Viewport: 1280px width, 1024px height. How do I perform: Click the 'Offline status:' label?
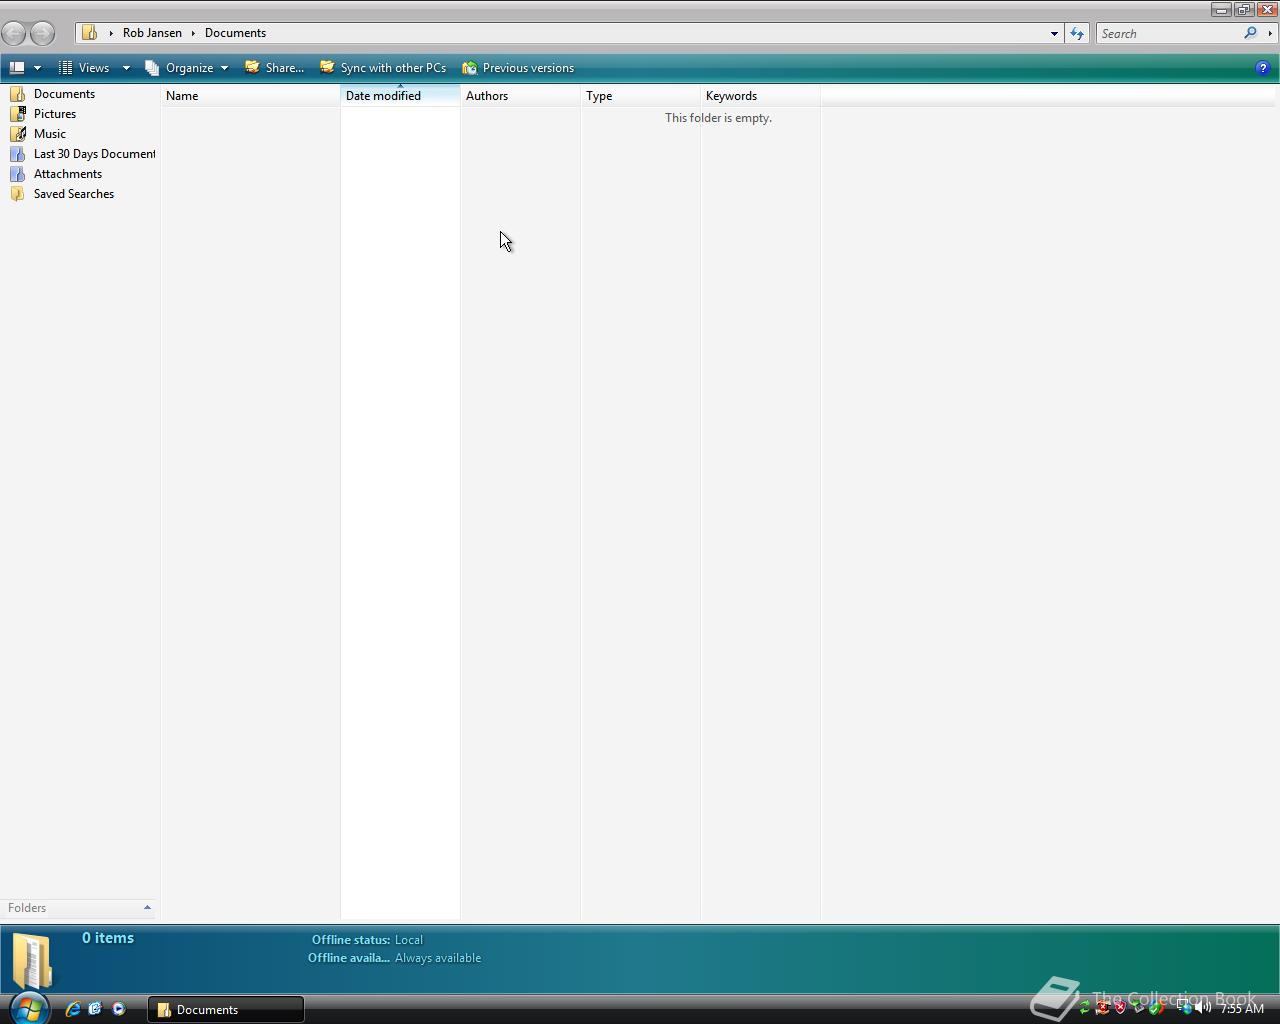tap(351, 940)
